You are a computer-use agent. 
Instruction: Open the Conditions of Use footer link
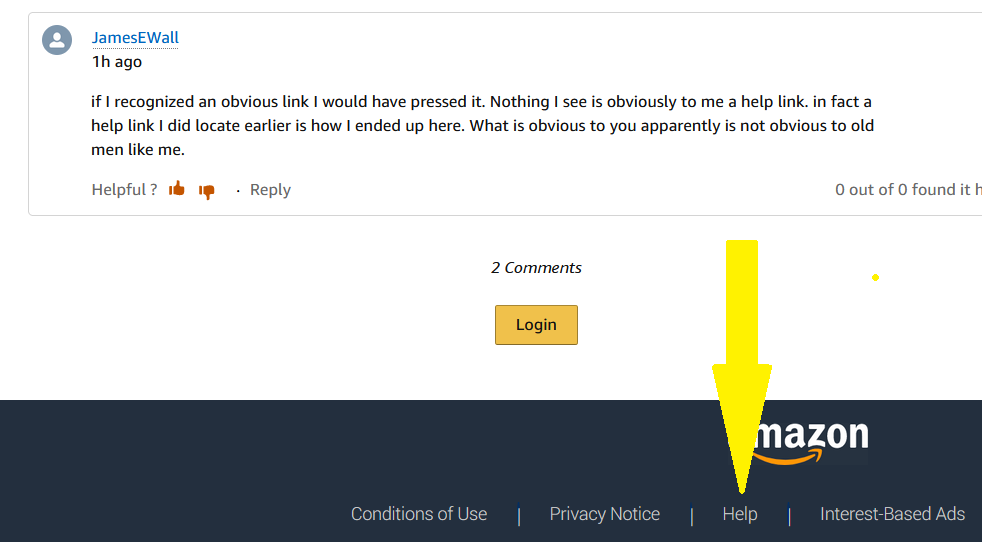coord(419,514)
